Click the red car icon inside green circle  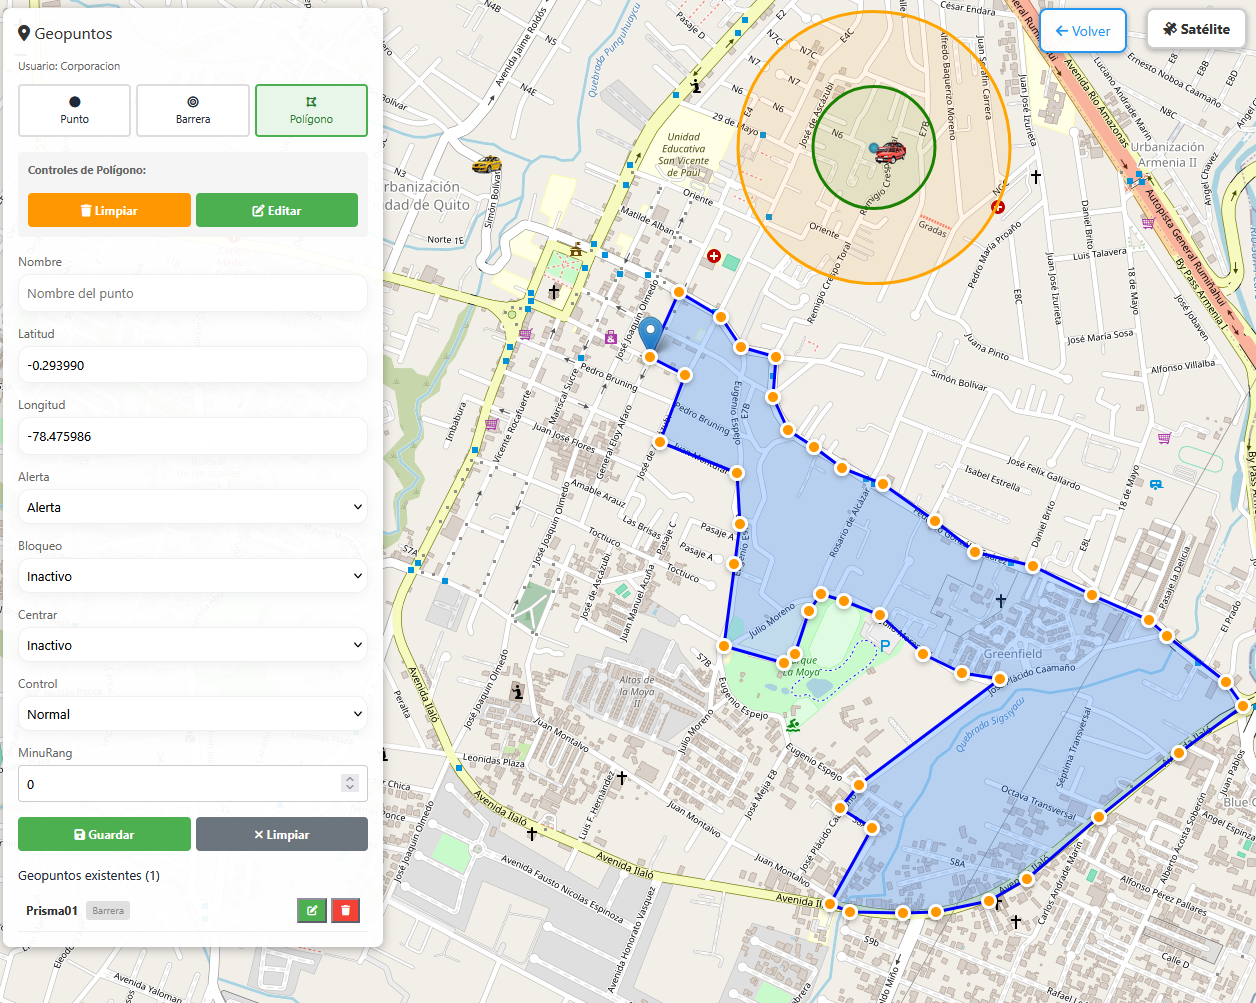[x=888, y=151]
